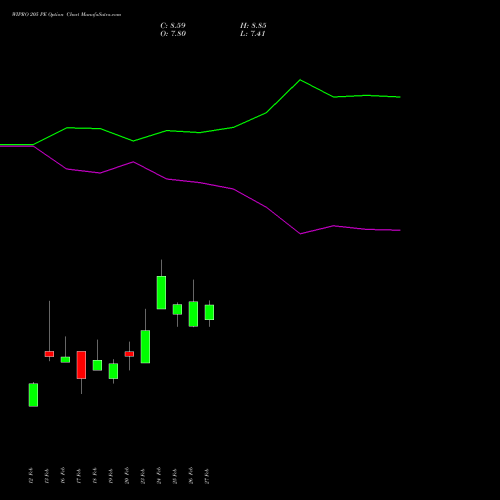500x500 pixels.
Task: Click the green candle for 18 Feb
Action: pyautogui.click(x=97, y=365)
